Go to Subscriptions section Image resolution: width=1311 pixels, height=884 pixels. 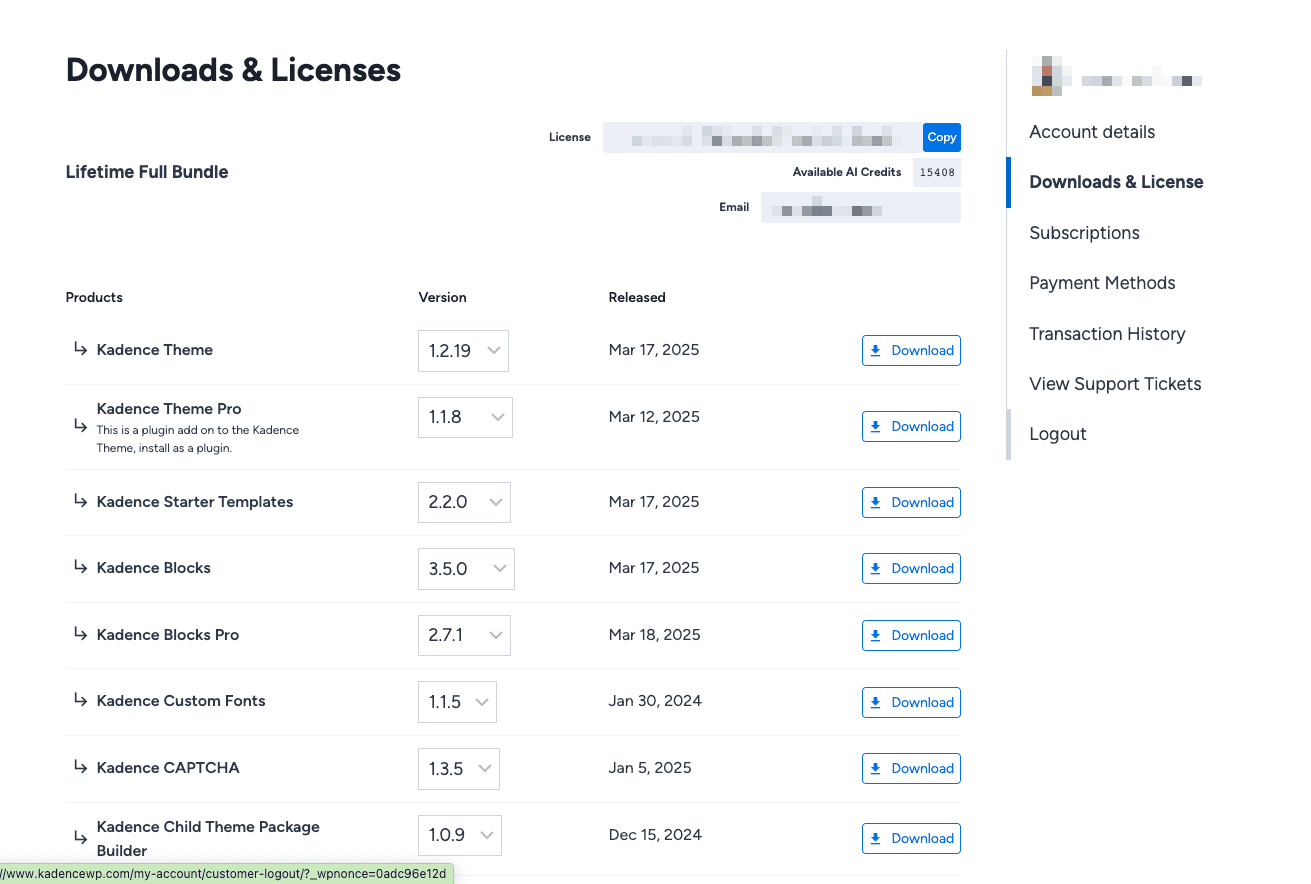1084,233
